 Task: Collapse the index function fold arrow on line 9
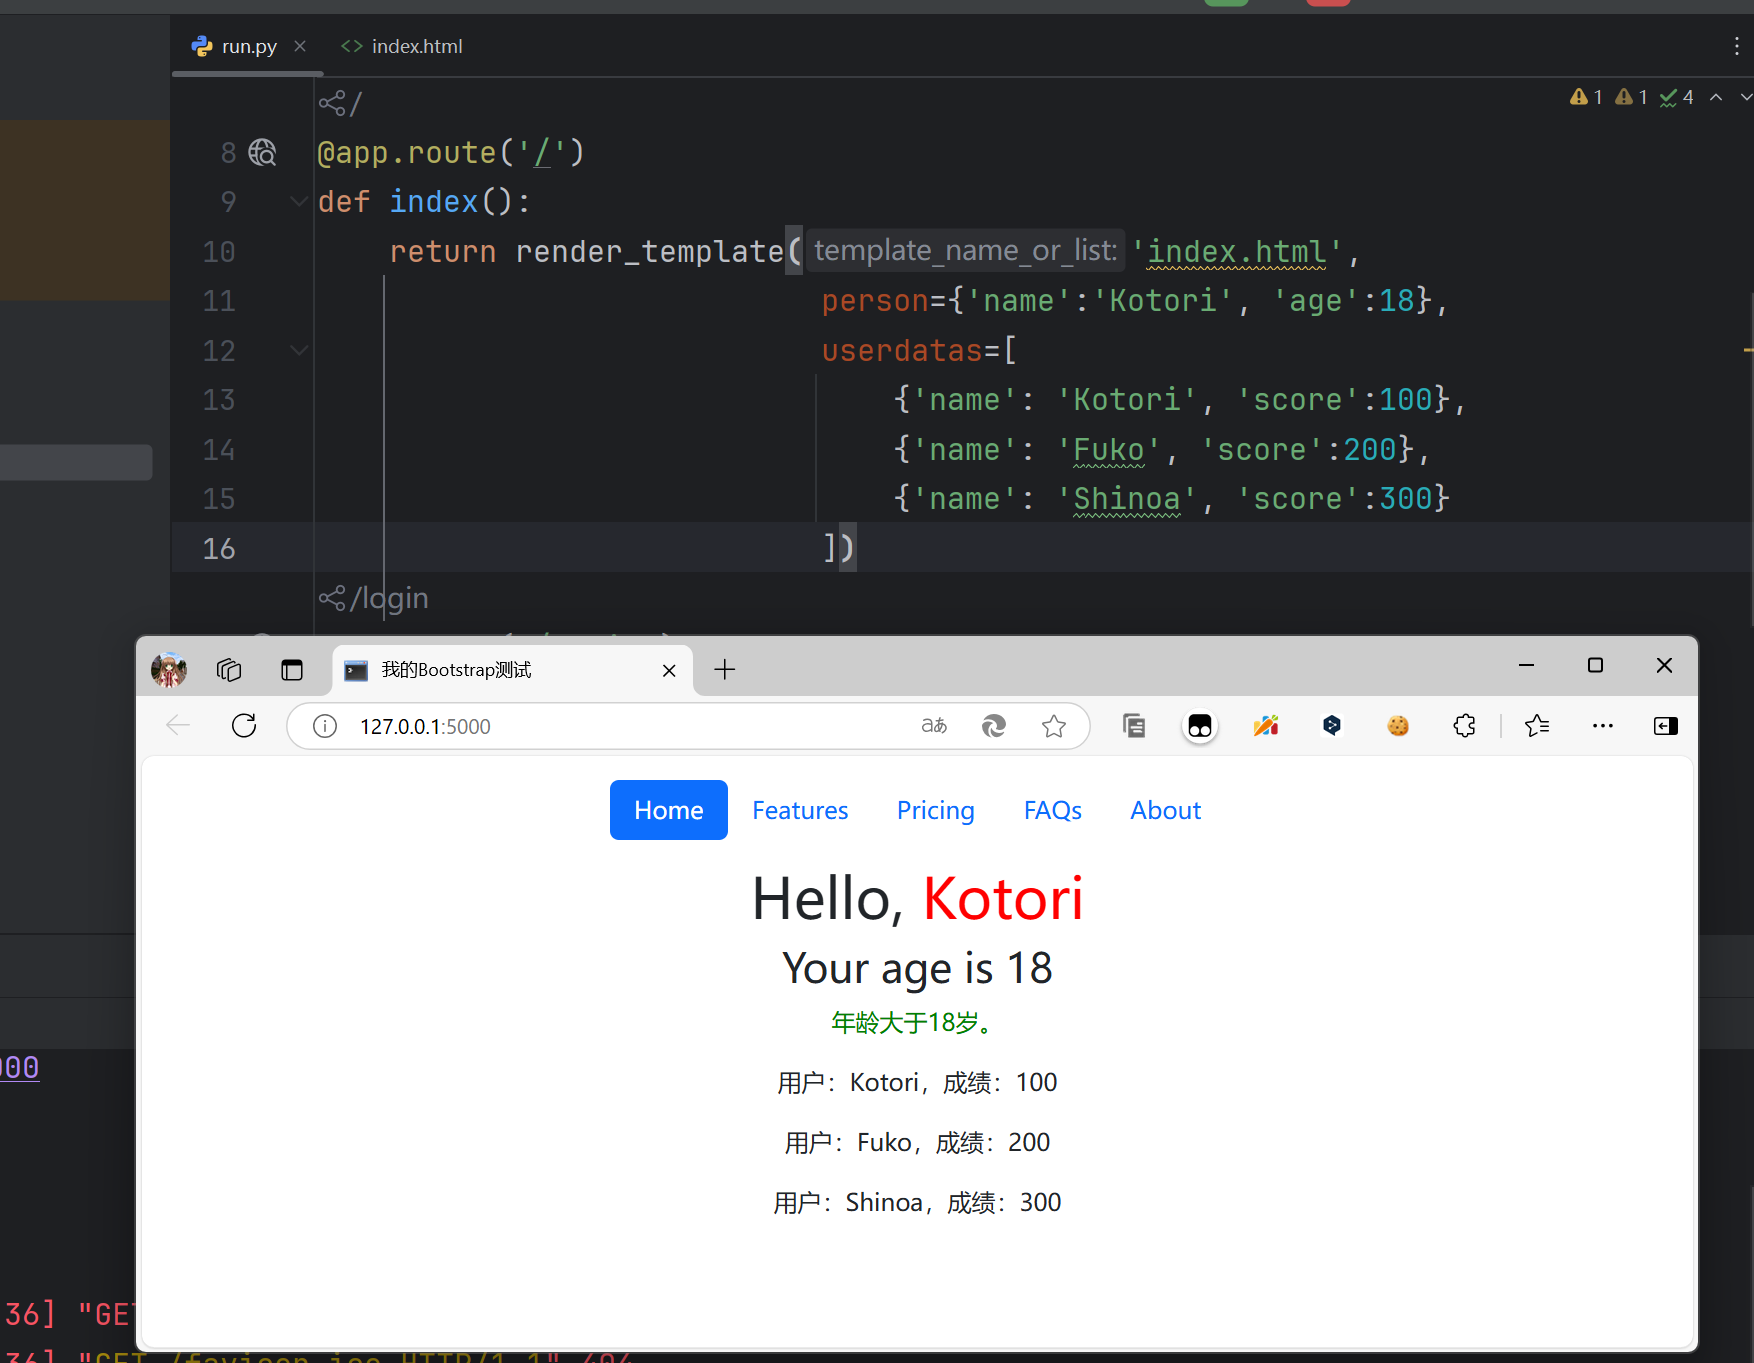[298, 202]
